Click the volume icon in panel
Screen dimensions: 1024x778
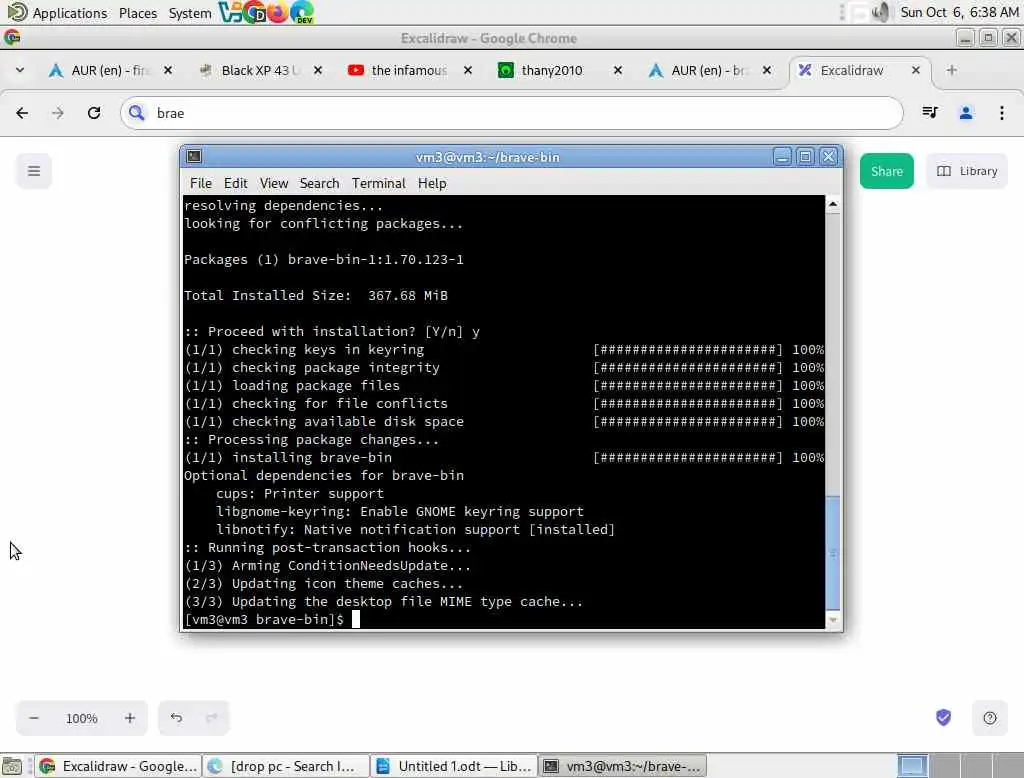[x=880, y=12]
